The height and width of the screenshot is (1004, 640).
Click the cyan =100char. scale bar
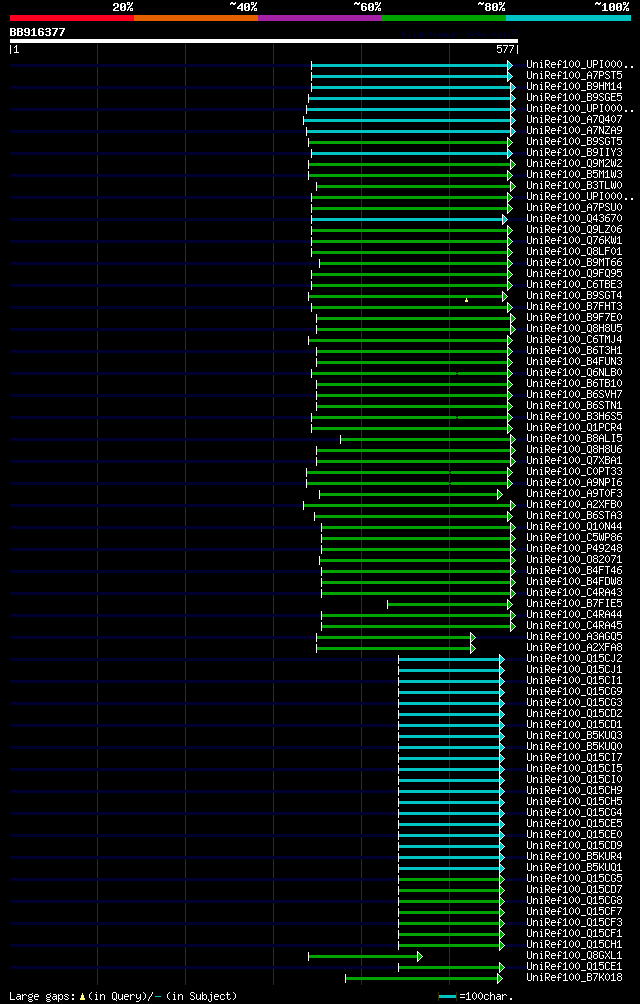[x=447, y=997]
